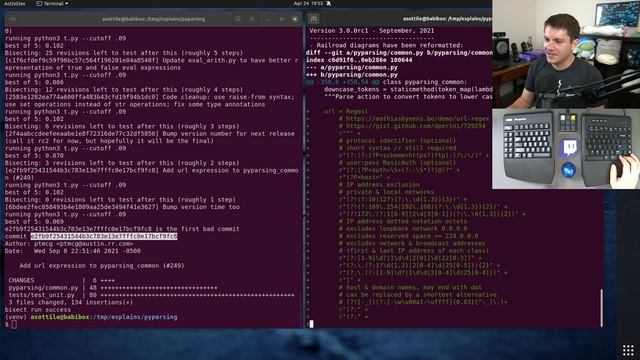The height and width of the screenshot is (360, 640).
Task: Click the keyboard camera overlay
Action: (x=566, y=149)
